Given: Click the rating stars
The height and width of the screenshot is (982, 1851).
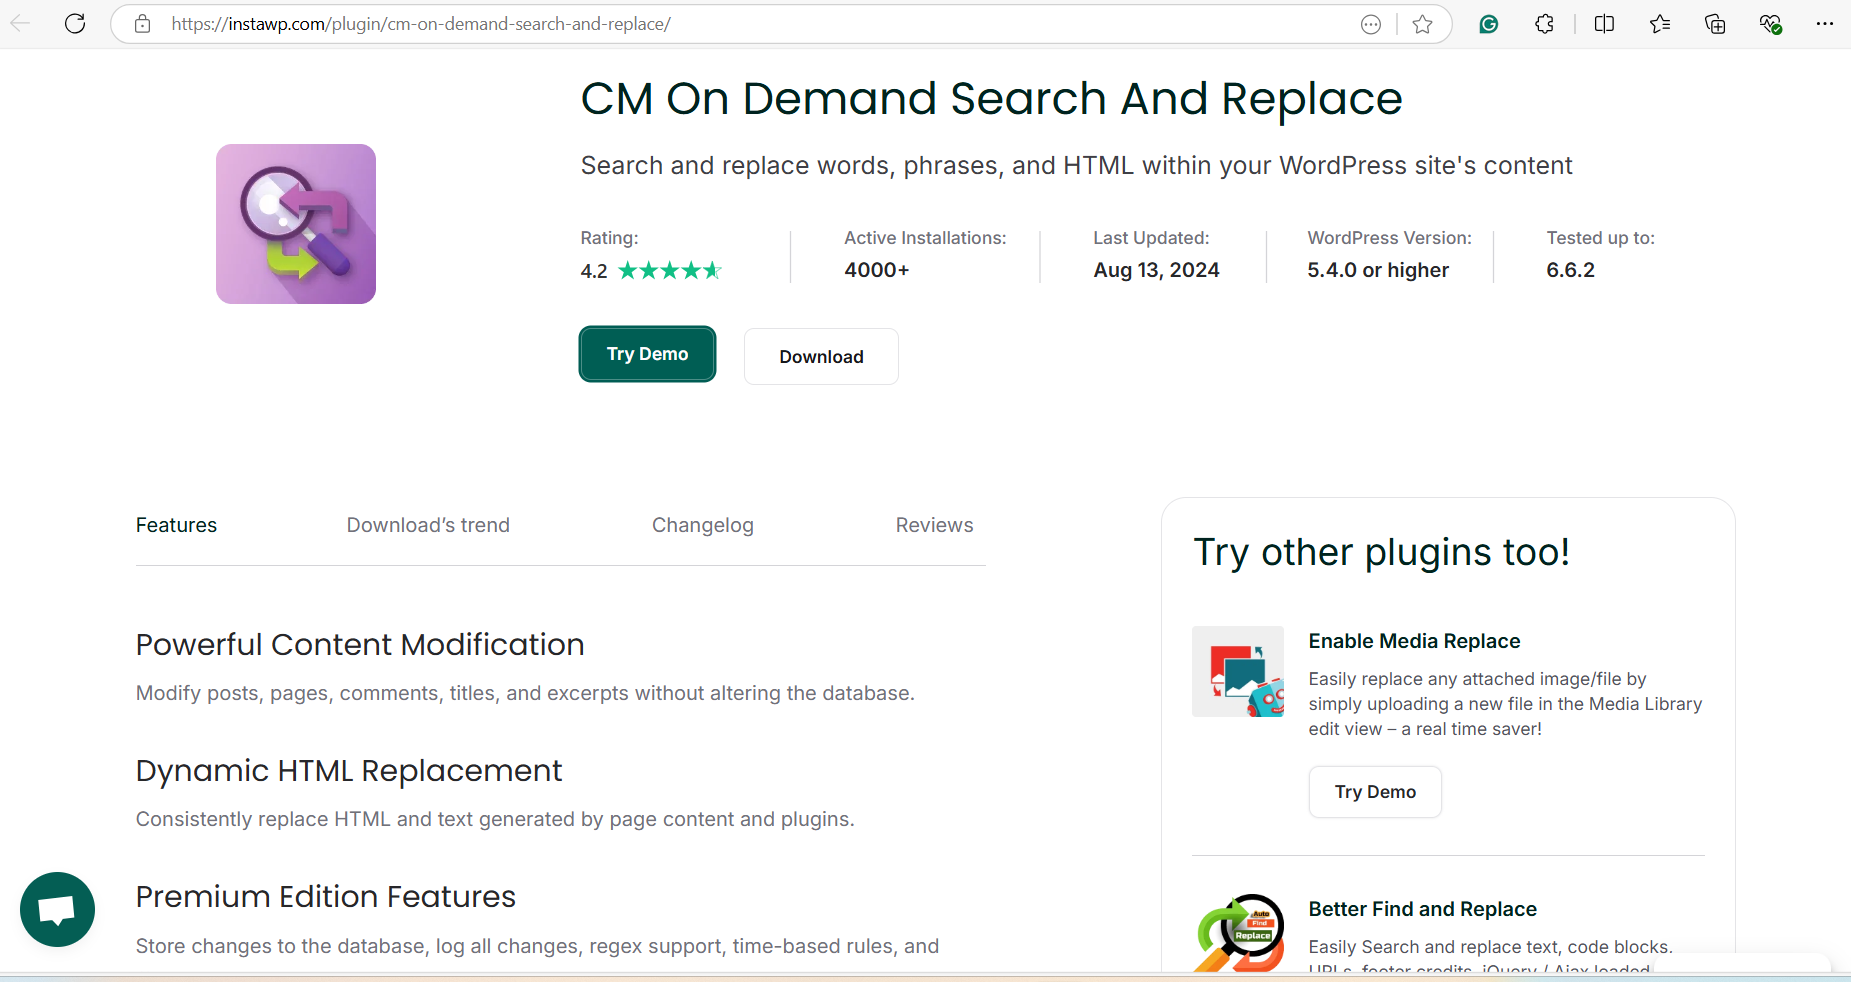Looking at the screenshot, I should [669, 270].
